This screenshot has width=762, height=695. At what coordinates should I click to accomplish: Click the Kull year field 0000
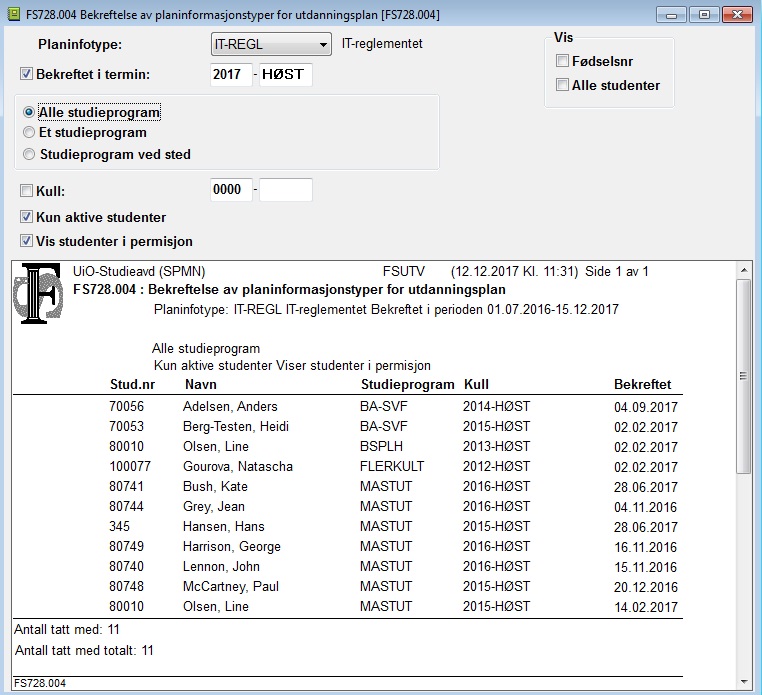(x=231, y=190)
